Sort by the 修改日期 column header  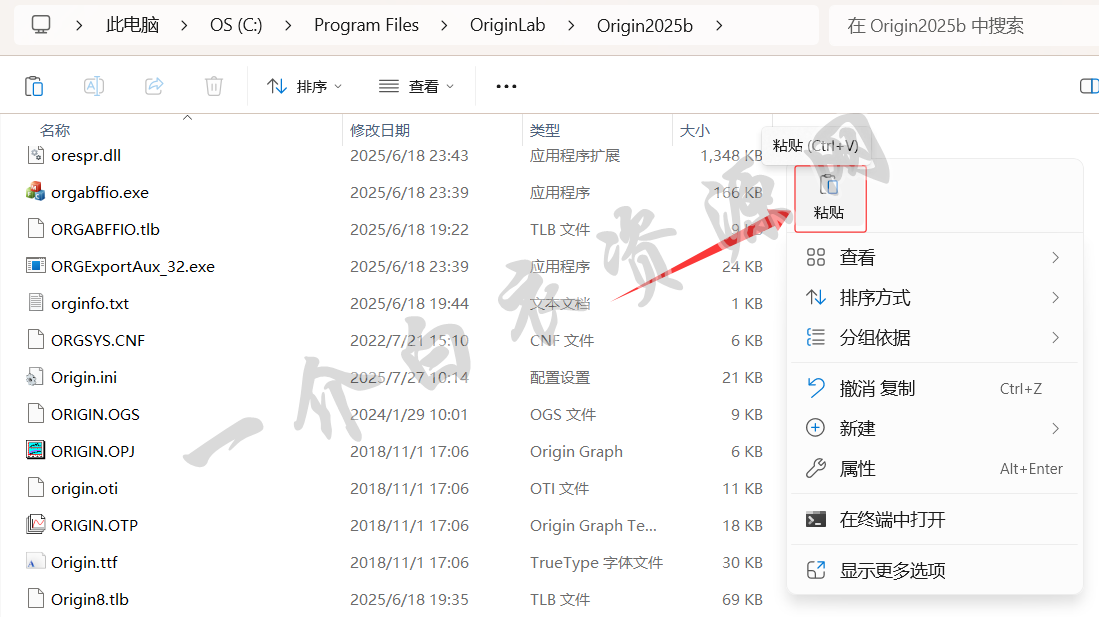380,130
